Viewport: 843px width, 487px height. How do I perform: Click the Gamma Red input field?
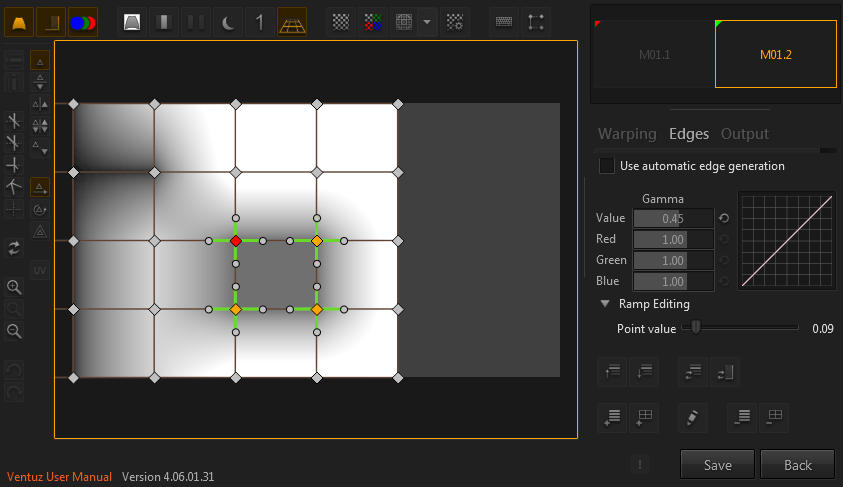(x=673, y=240)
